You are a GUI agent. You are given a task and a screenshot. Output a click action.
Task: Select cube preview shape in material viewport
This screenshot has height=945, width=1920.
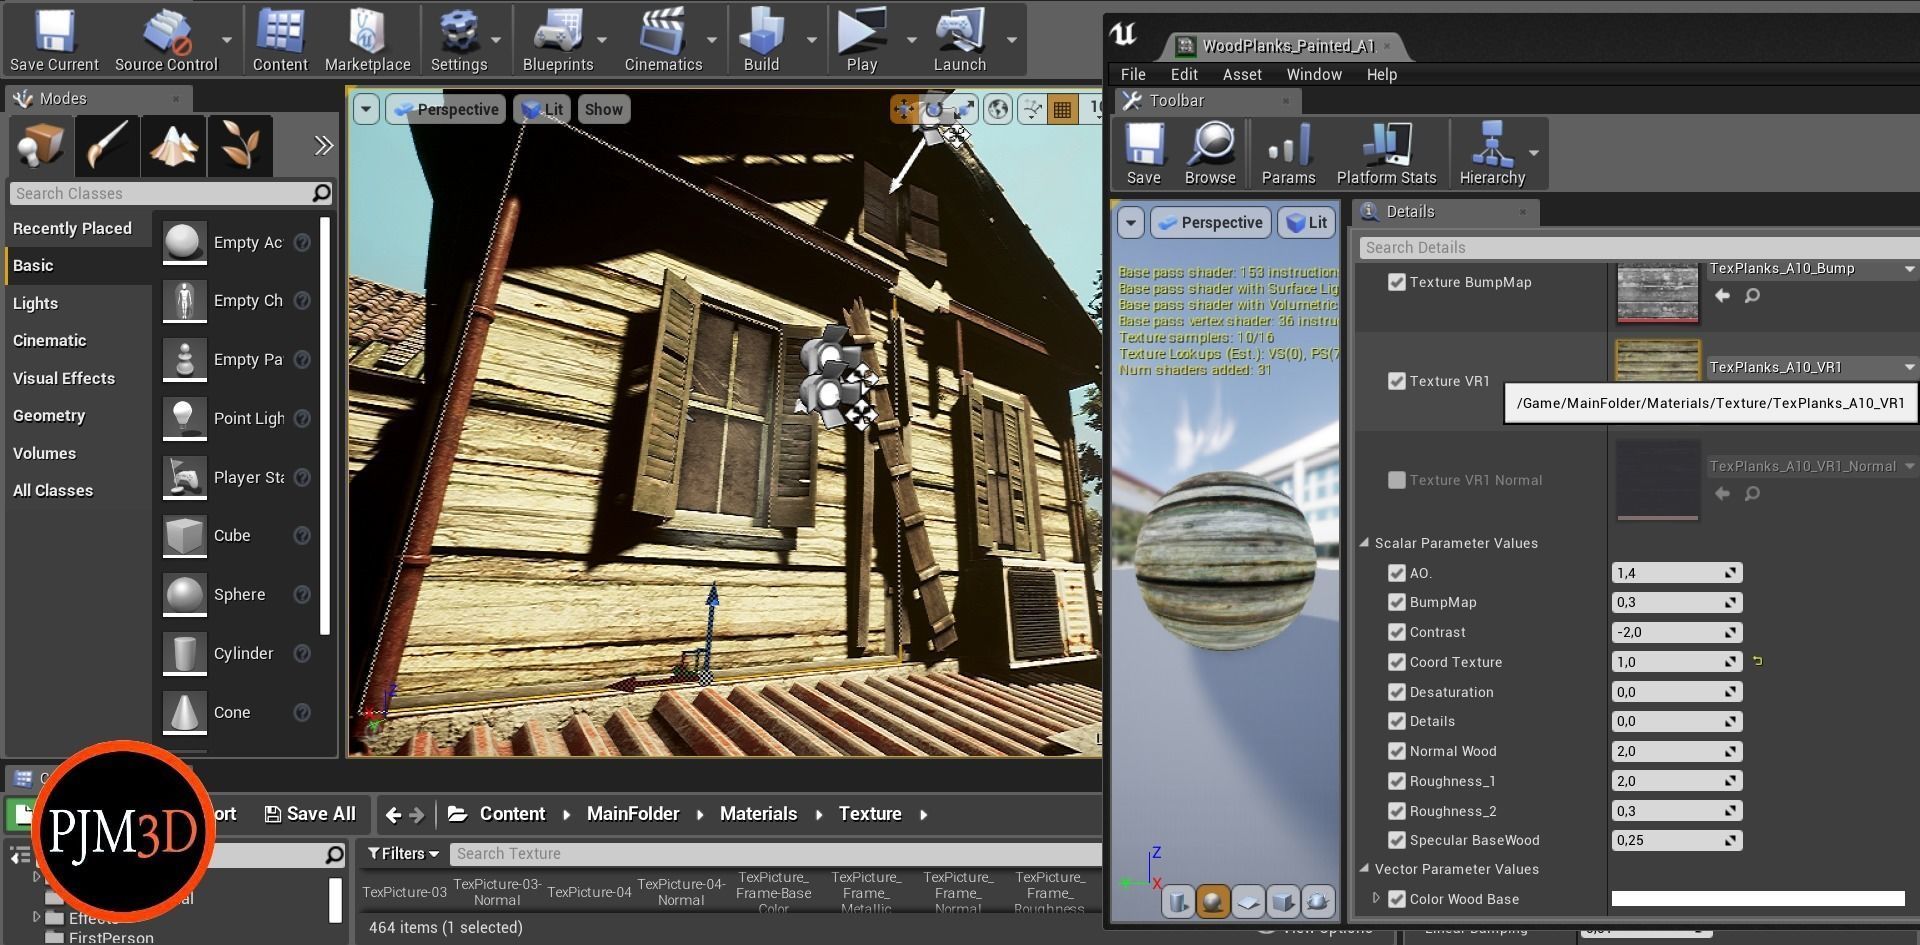pos(1283,902)
